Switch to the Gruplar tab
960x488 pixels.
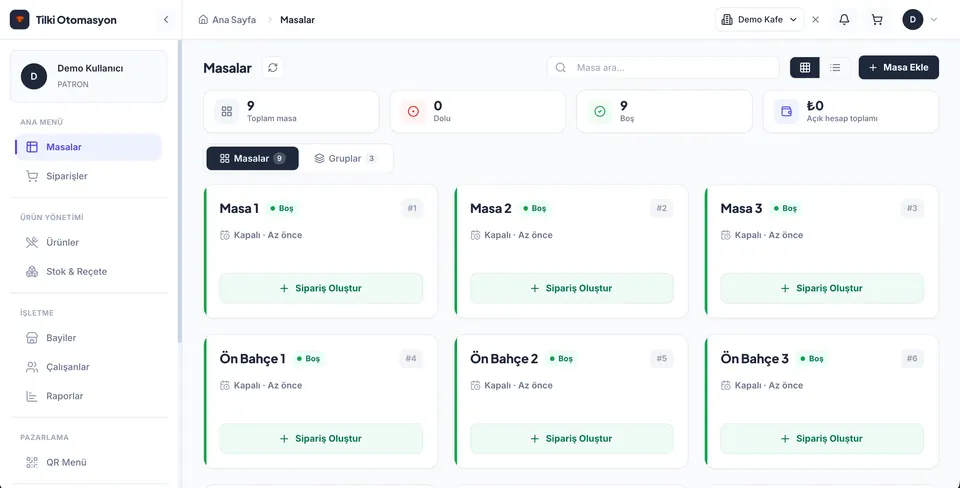(x=345, y=159)
